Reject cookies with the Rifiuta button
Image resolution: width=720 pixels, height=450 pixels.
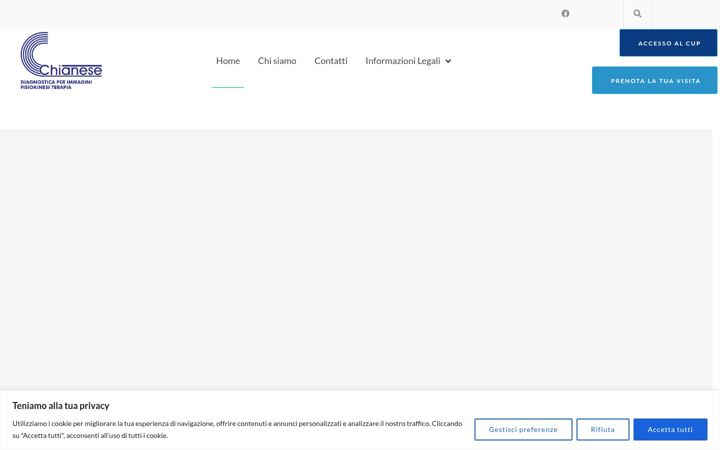coord(602,429)
